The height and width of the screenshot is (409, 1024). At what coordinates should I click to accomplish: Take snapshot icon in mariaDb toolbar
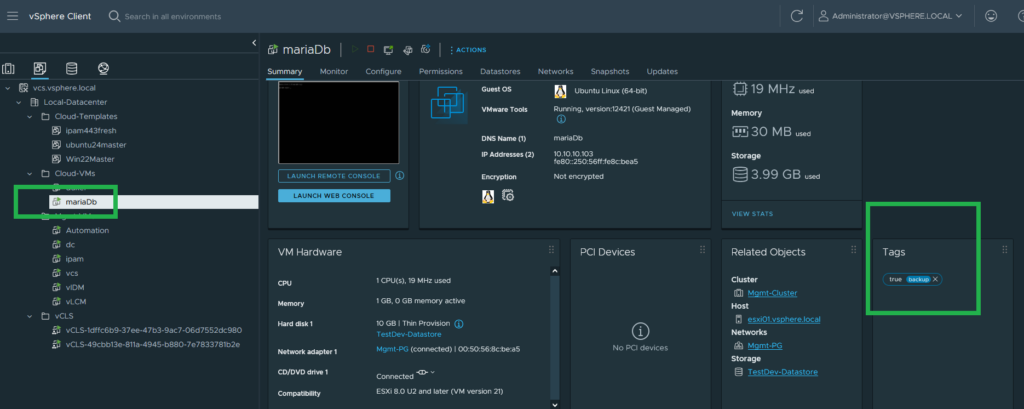point(425,50)
